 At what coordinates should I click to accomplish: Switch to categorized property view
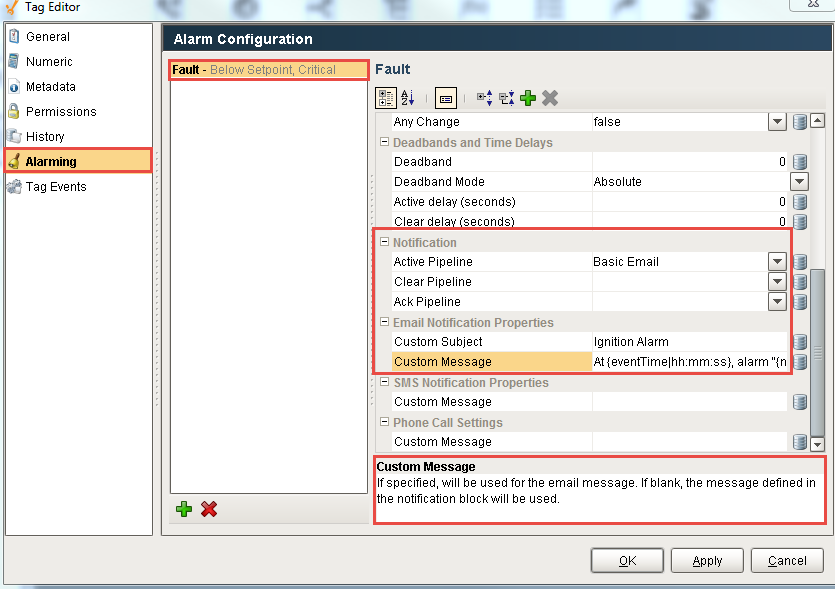tap(387, 97)
